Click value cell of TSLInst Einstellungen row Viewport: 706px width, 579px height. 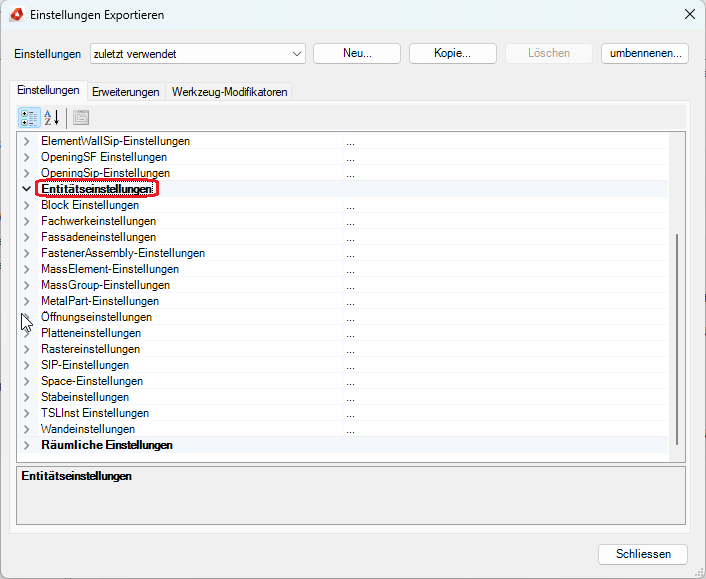(505, 413)
